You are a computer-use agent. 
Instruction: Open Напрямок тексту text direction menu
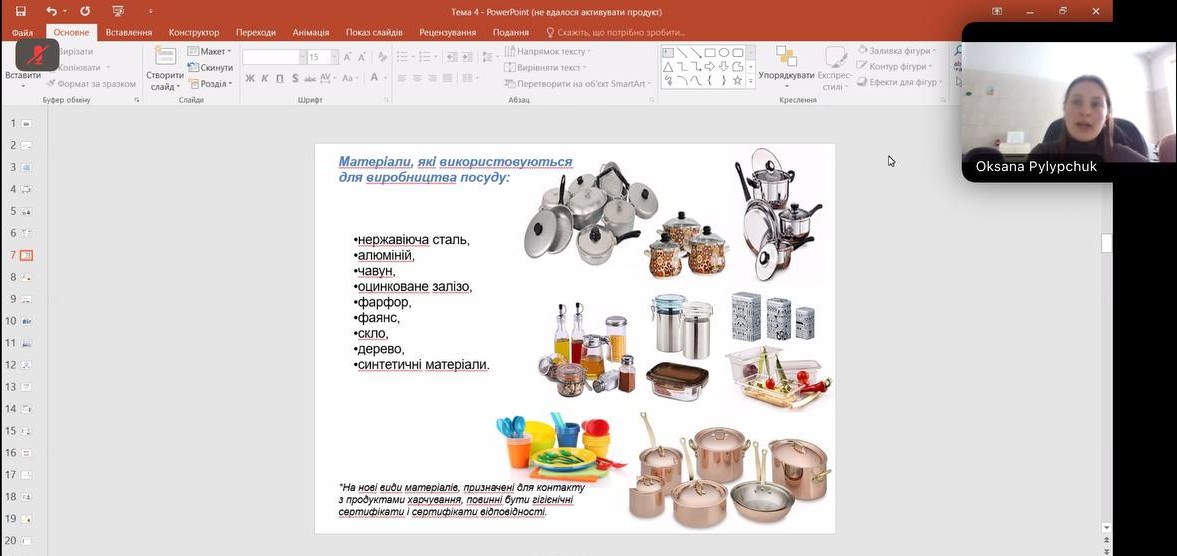click(x=547, y=51)
